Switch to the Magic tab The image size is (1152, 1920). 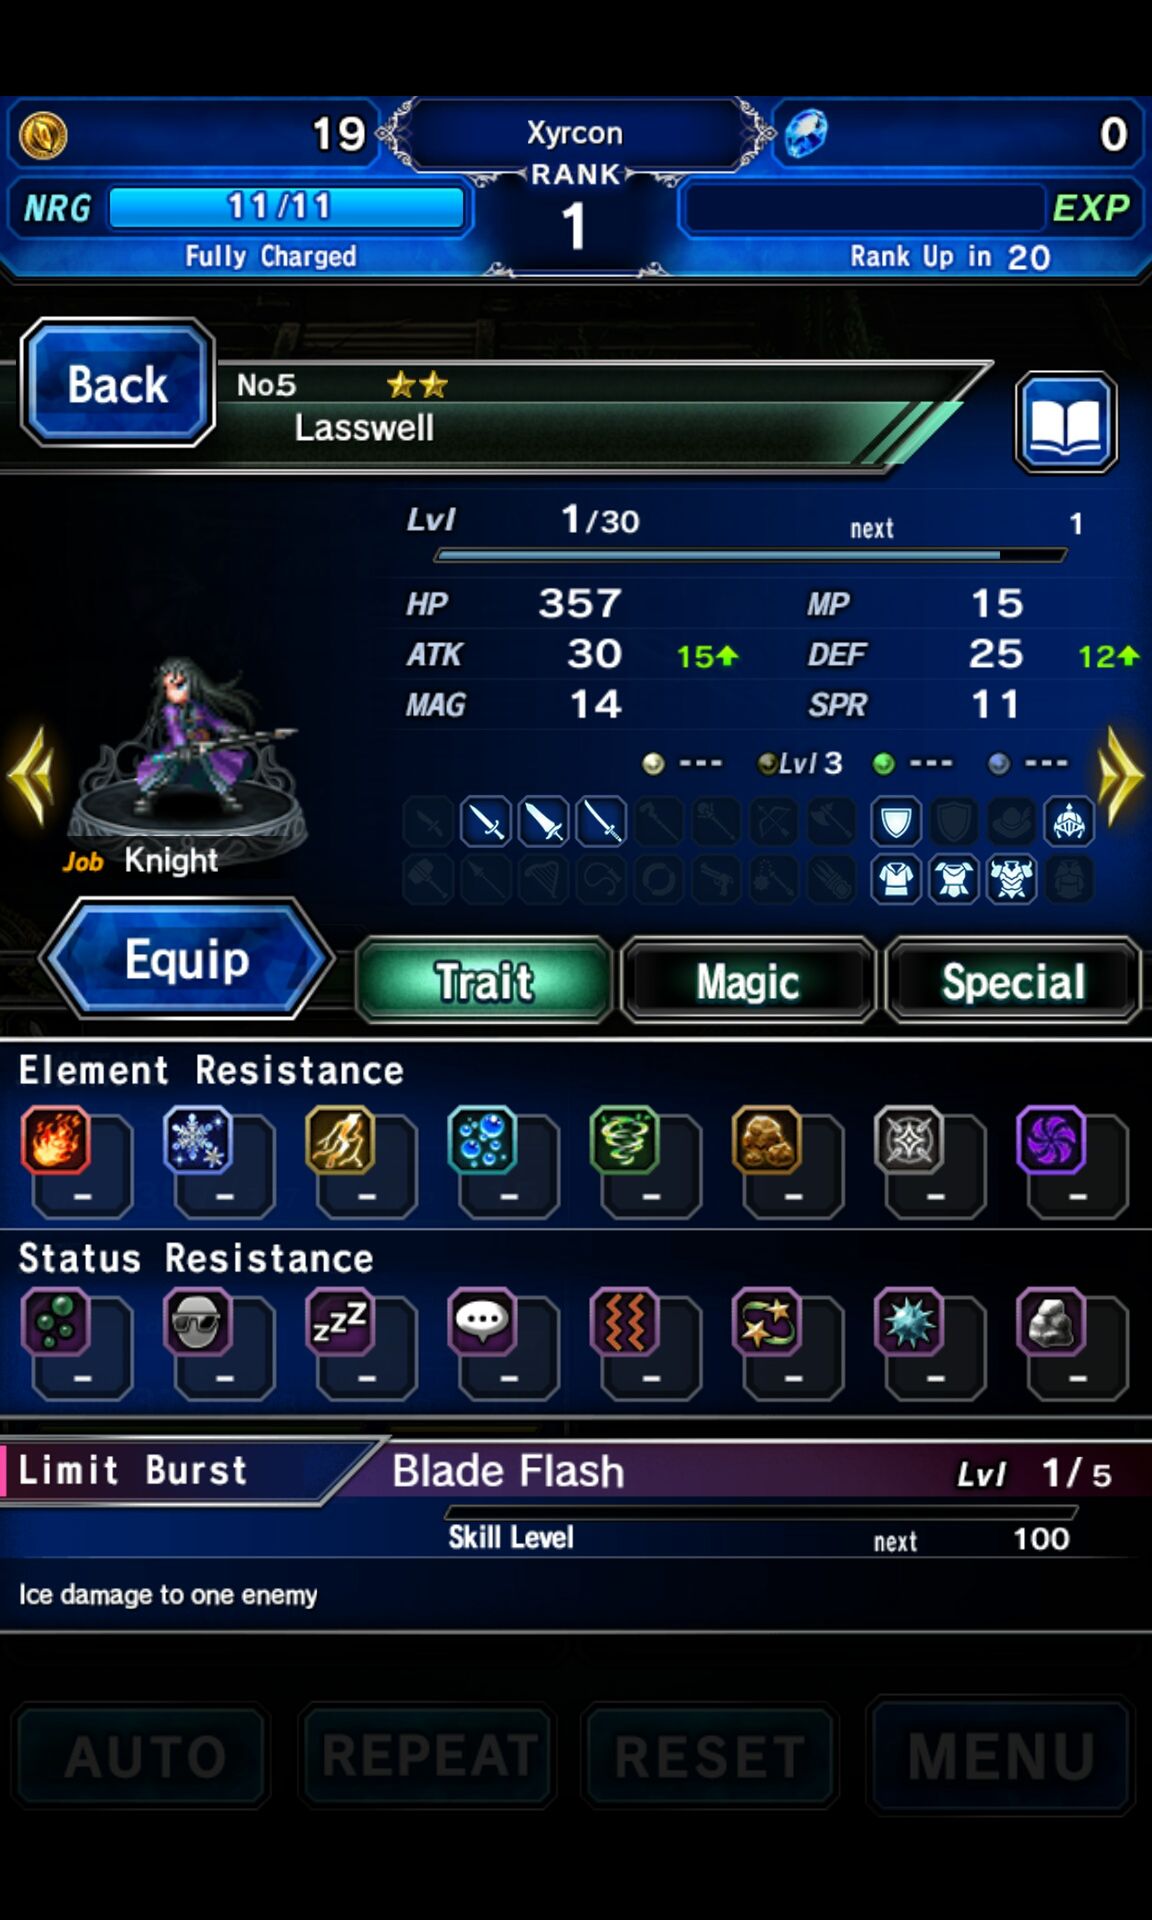[748, 981]
